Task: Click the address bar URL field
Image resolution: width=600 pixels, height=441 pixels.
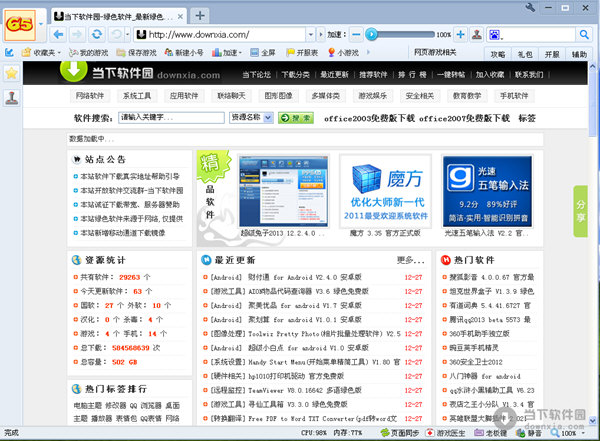Action: pos(220,35)
